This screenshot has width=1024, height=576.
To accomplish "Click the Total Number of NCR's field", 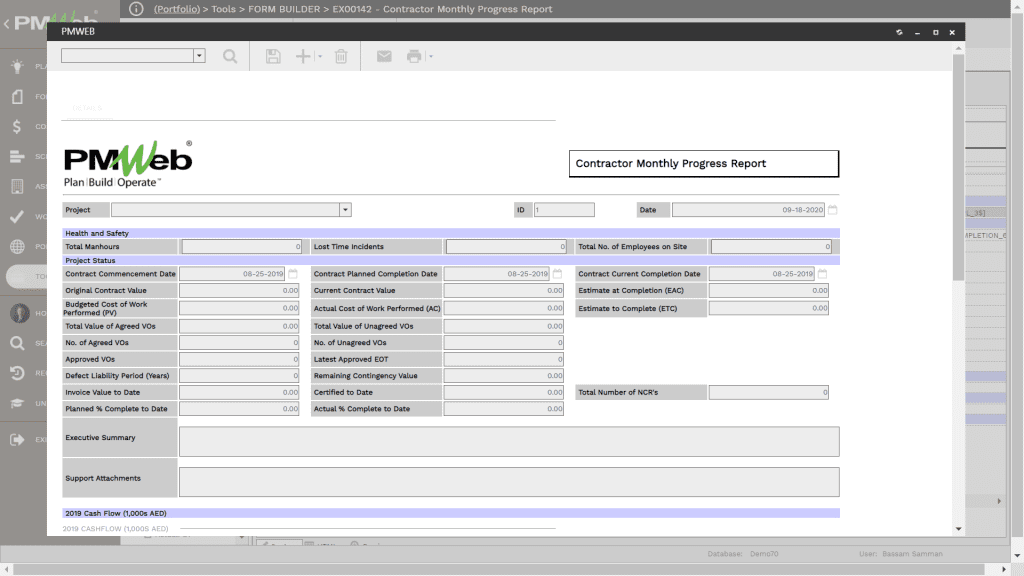I will pos(769,392).
